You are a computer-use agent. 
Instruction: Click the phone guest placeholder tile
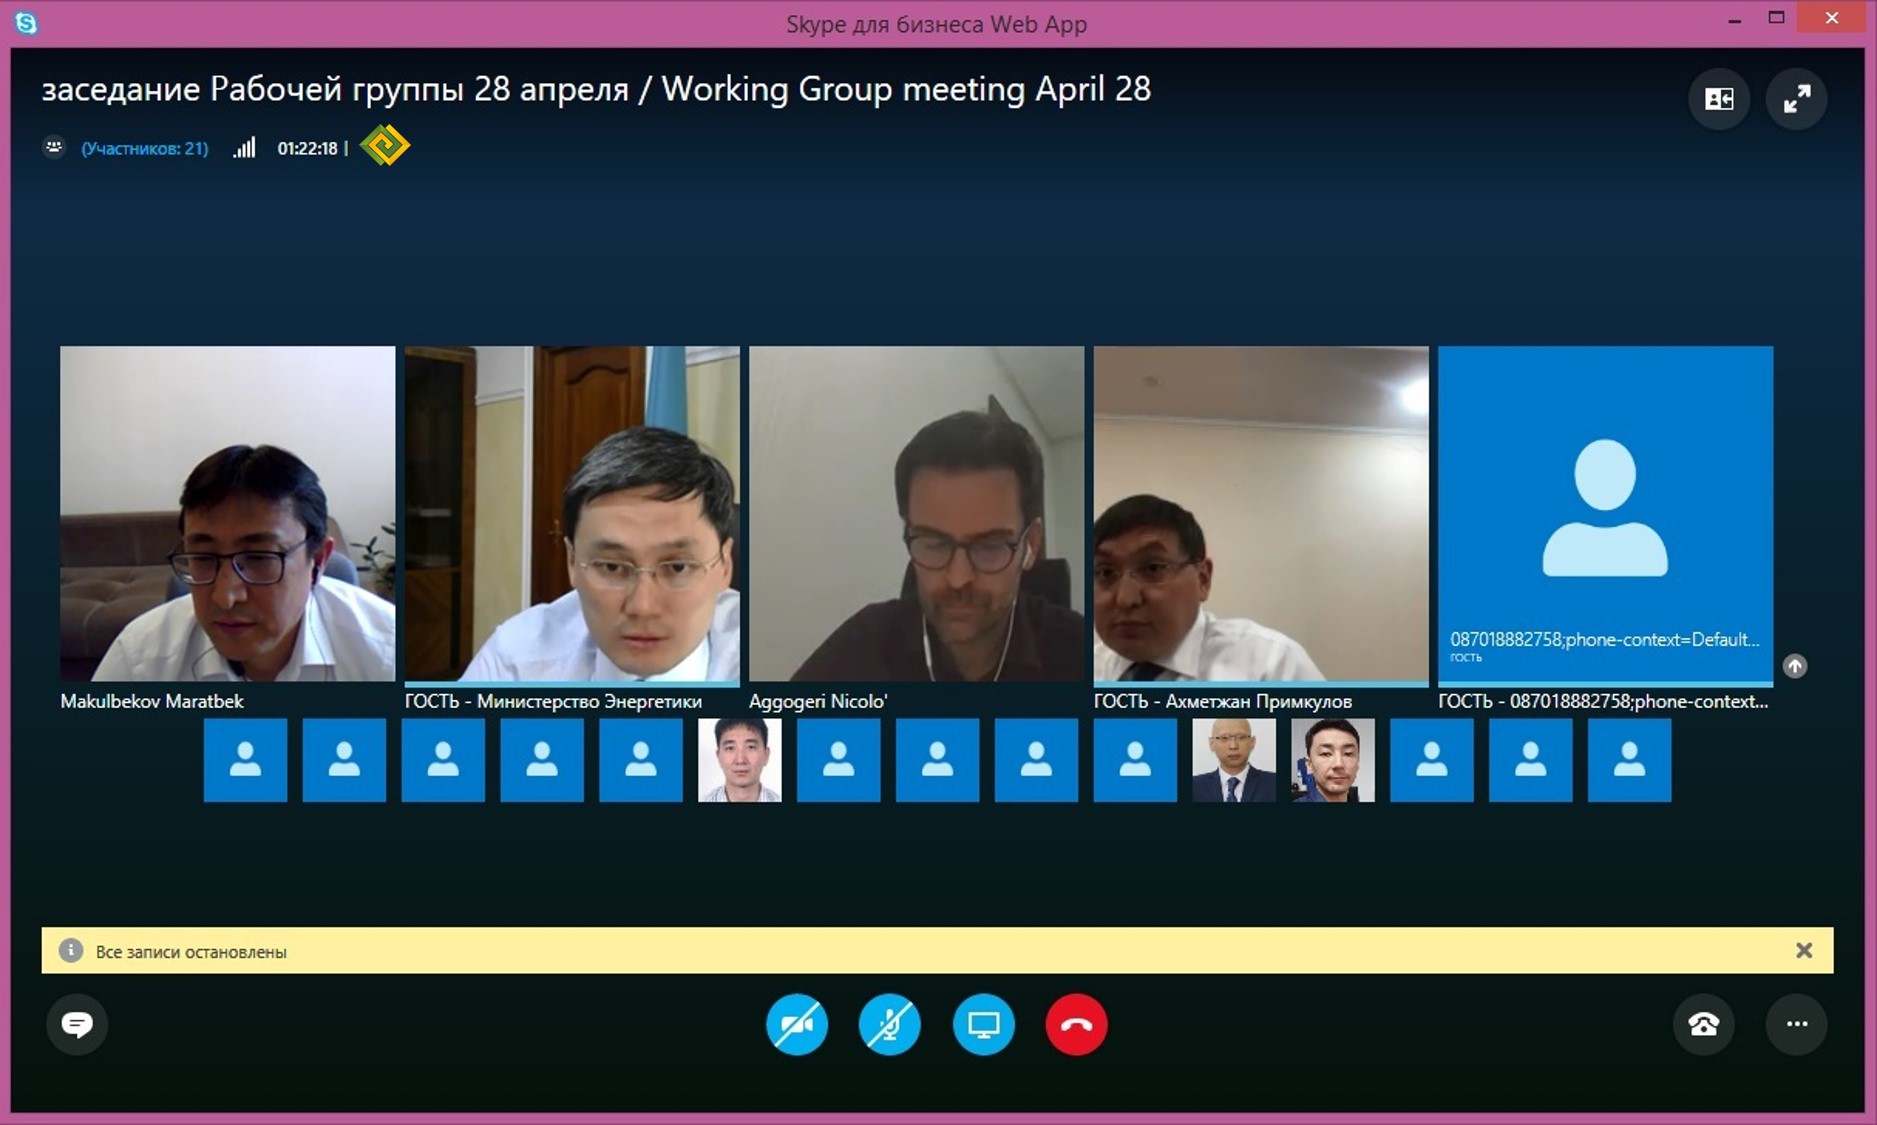tap(1605, 514)
